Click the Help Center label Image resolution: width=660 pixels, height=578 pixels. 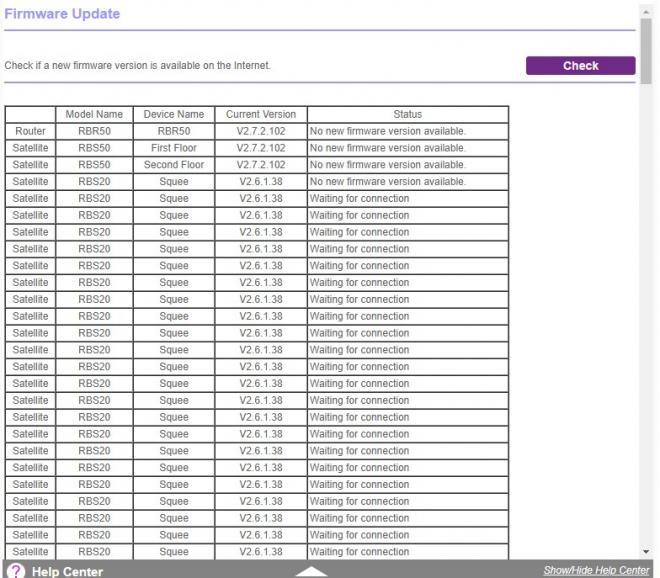pos(67,572)
